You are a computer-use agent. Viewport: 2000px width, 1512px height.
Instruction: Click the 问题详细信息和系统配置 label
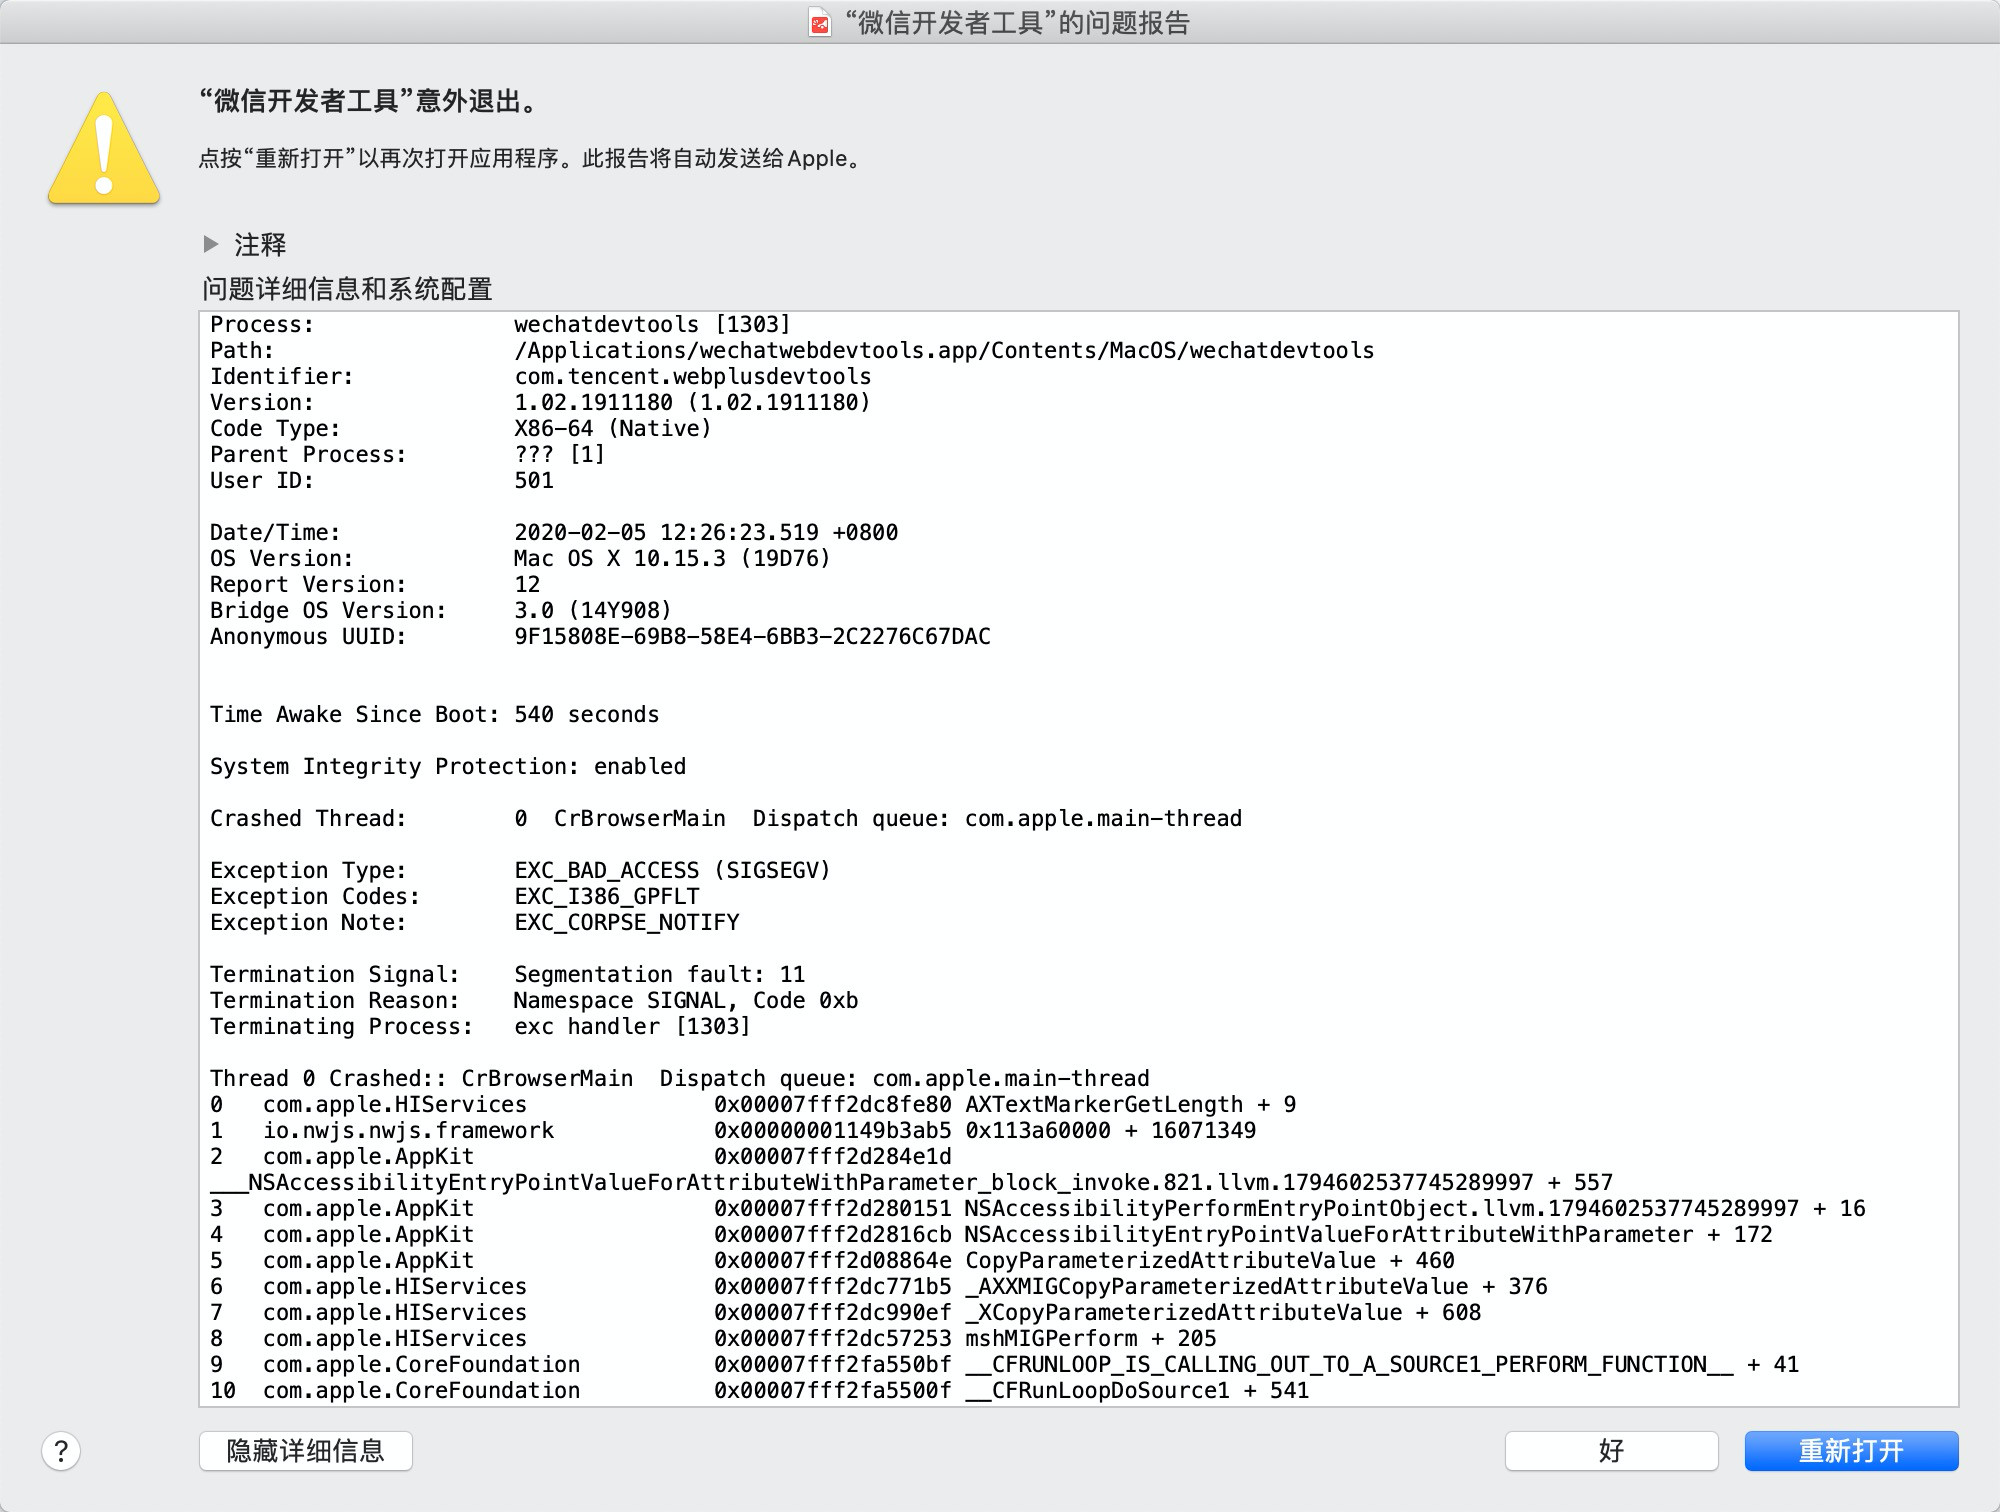[347, 289]
